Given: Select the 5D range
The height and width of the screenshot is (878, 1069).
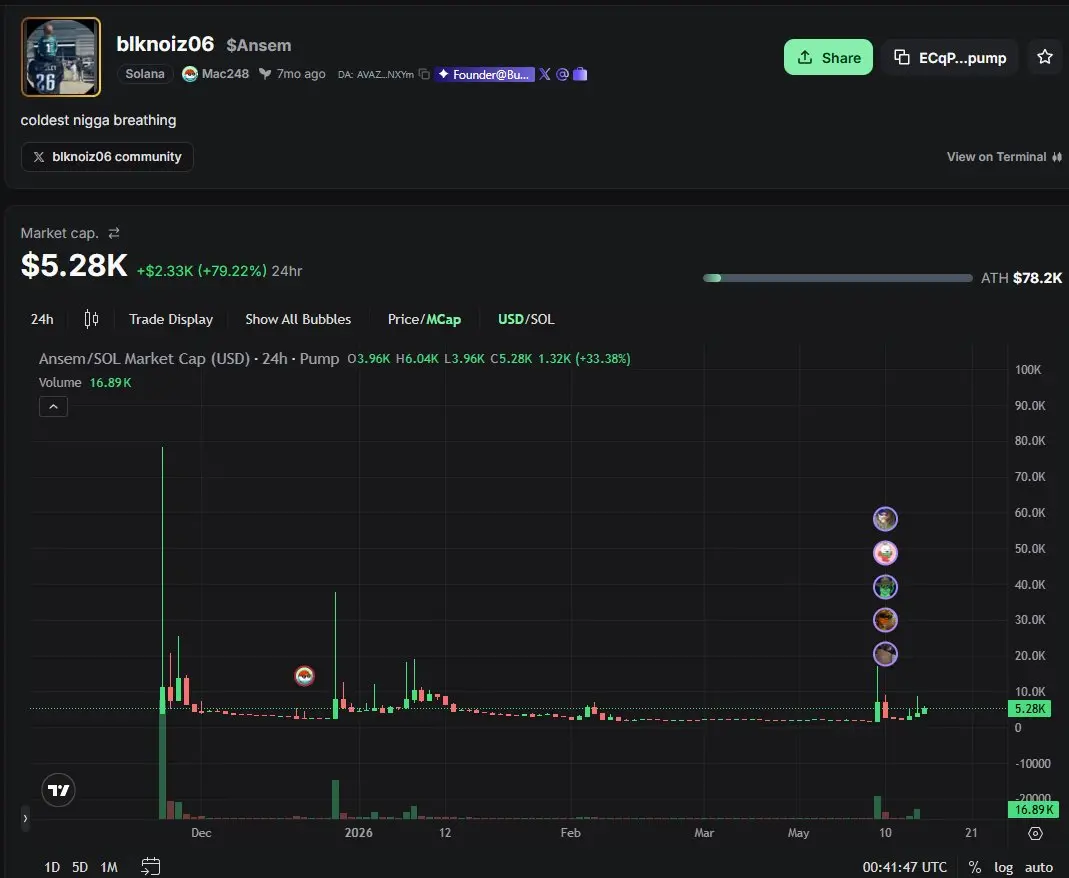Looking at the screenshot, I should 80,867.
